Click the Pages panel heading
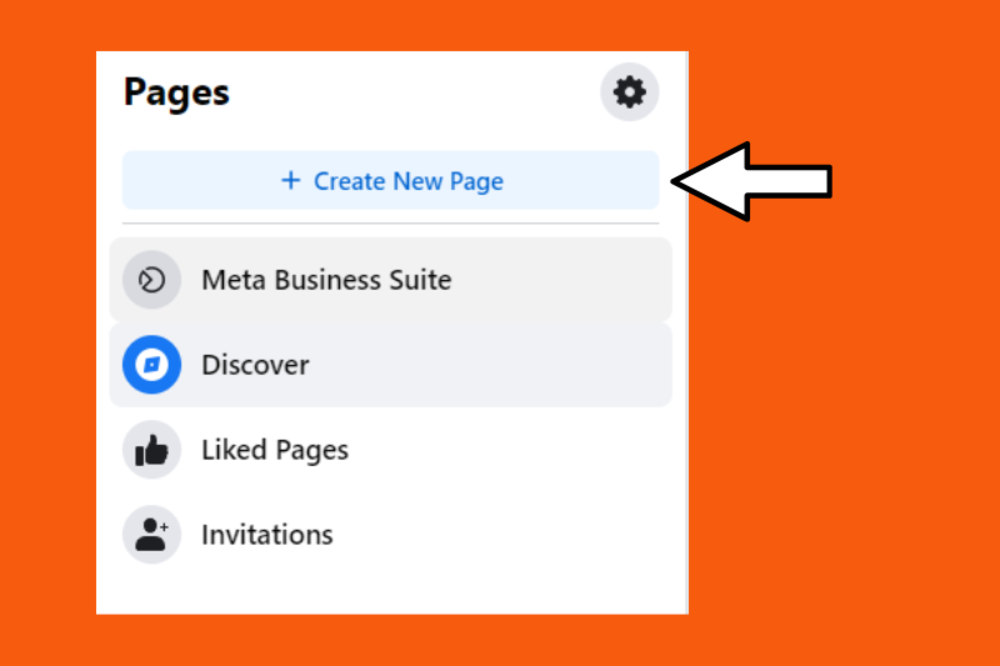The height and width of the screenshot is (666, 1000). tap(176, 92)
